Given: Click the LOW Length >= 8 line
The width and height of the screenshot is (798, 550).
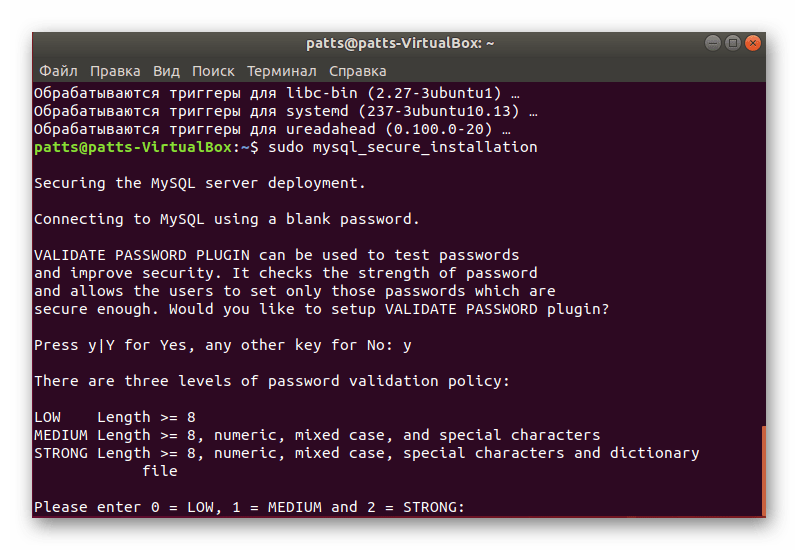Looking at the screenshot, I should pyautogui.click(x=115, y=417).
